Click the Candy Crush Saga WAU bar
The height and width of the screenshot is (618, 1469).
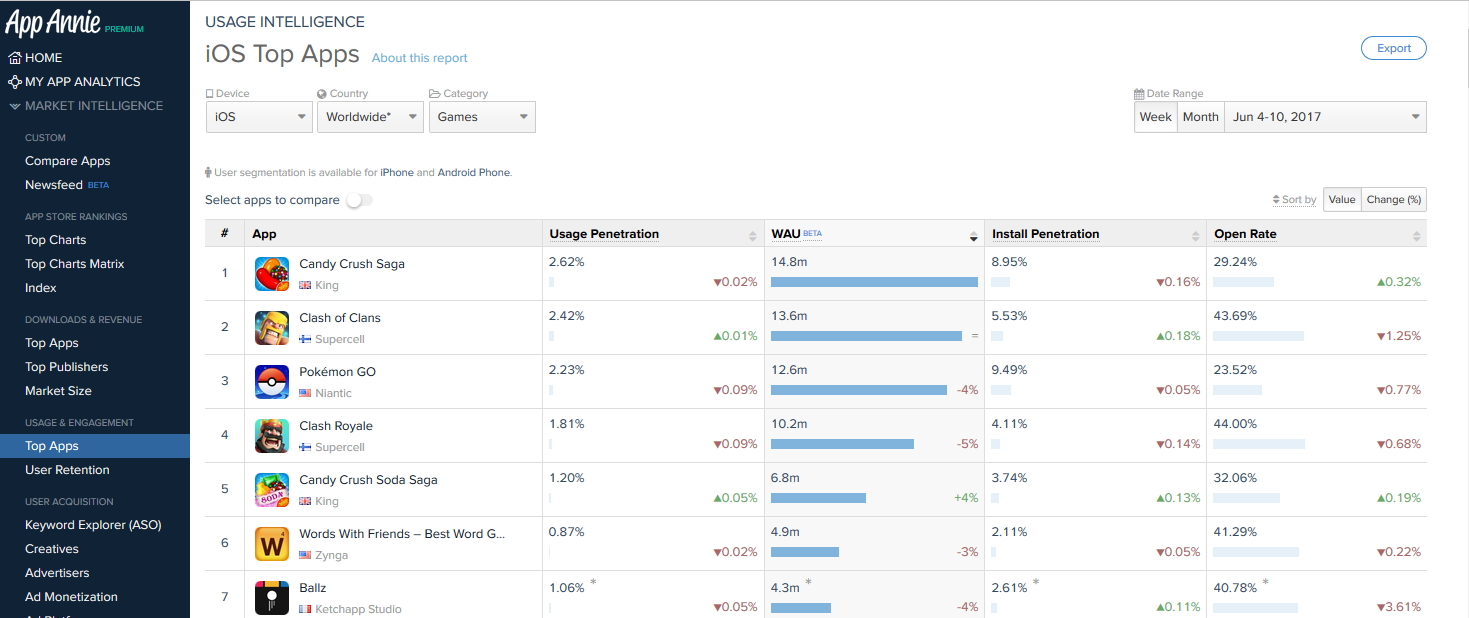point(874,282)
